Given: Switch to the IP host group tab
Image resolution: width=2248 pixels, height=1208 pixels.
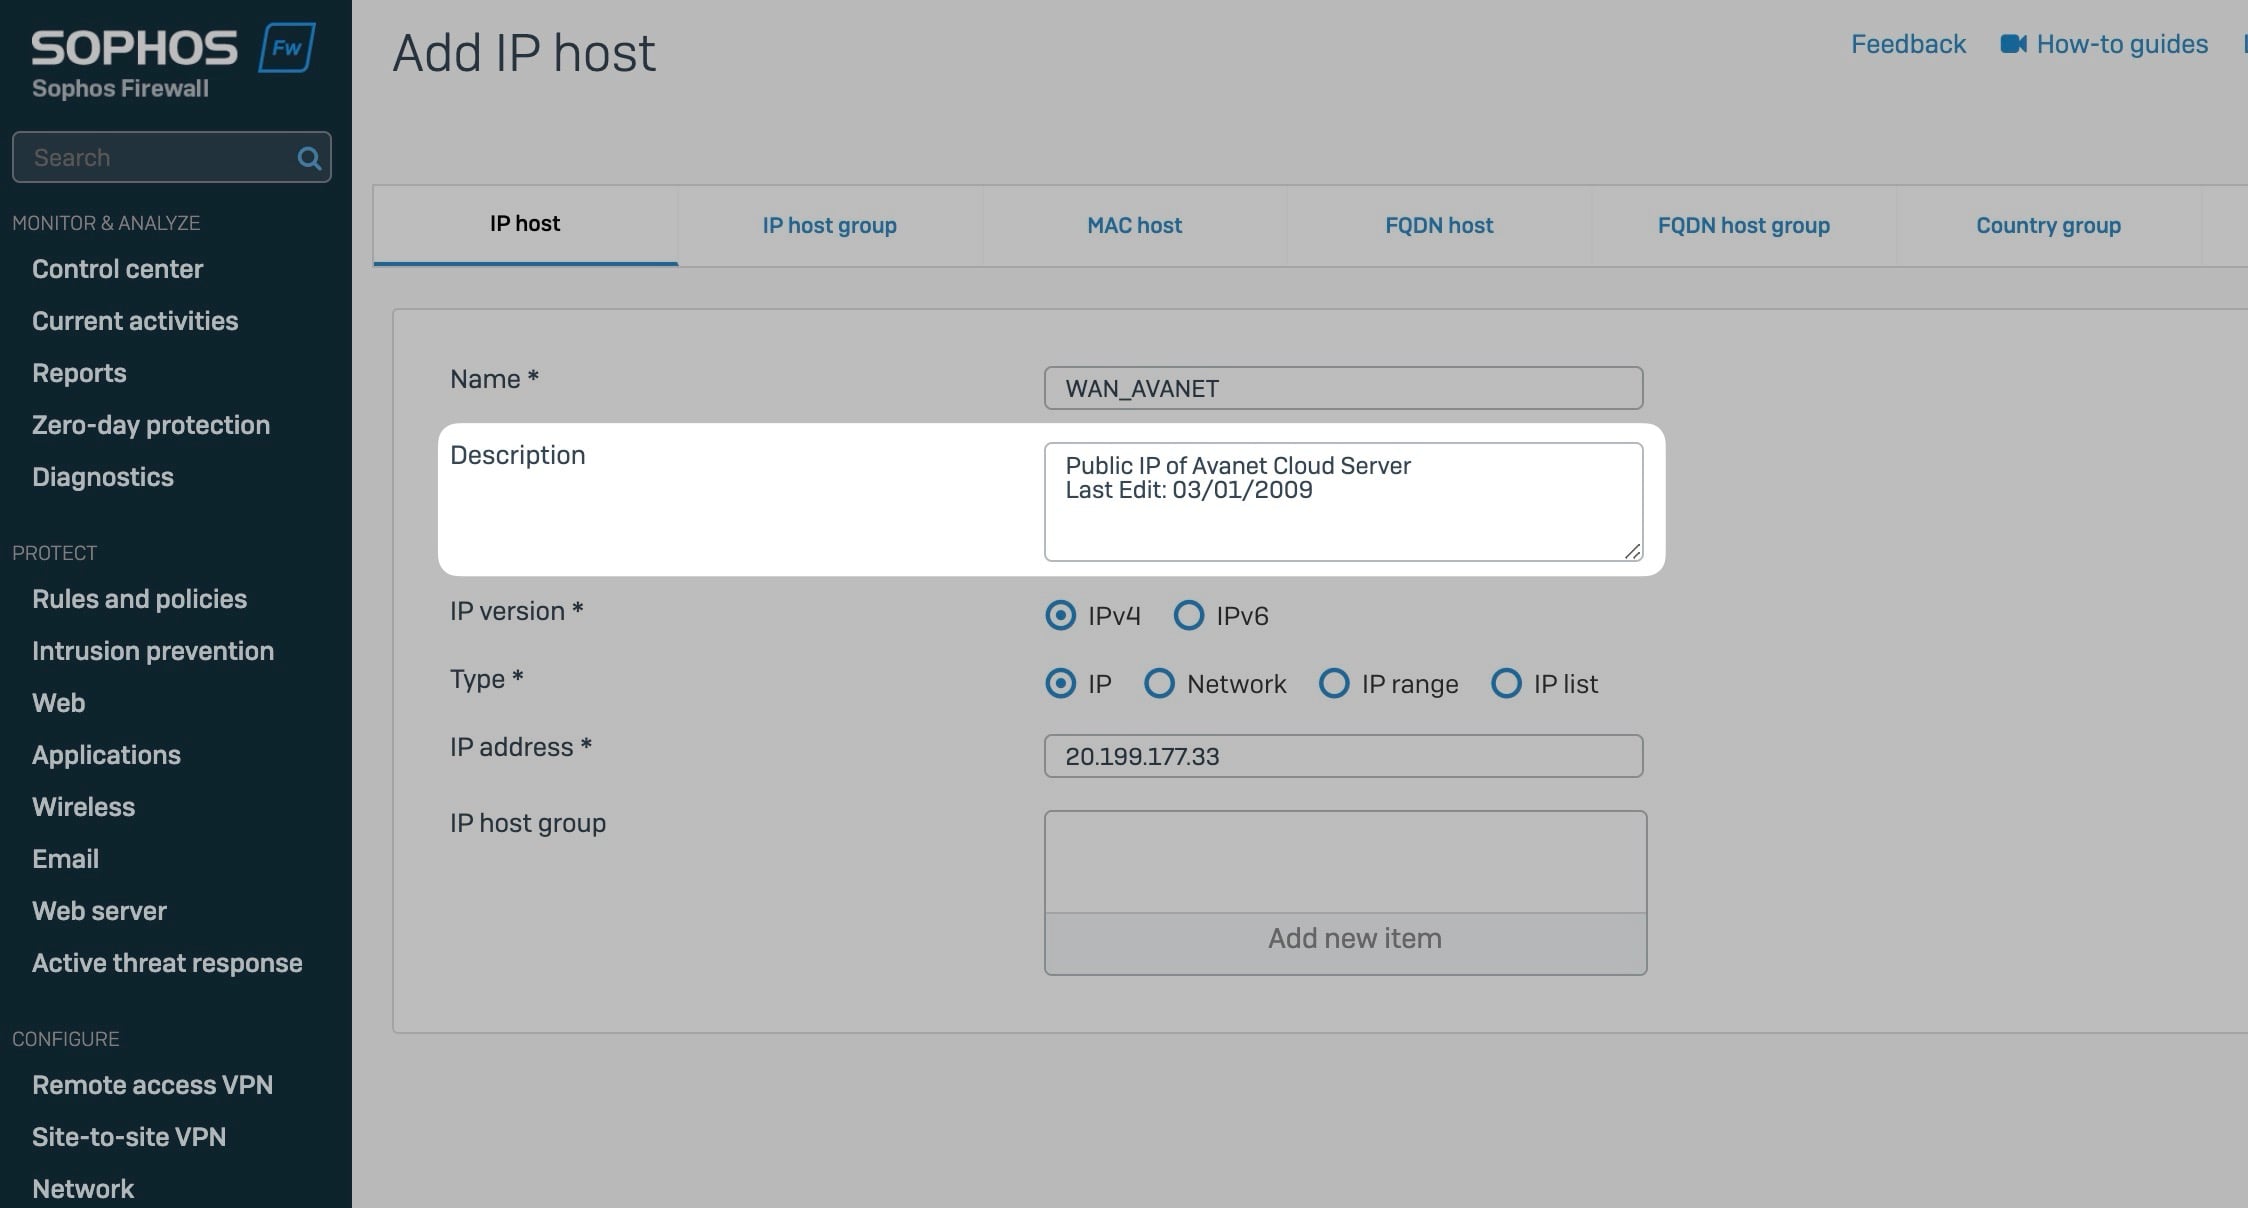Looking at the screenshot, I should (829, 226).
